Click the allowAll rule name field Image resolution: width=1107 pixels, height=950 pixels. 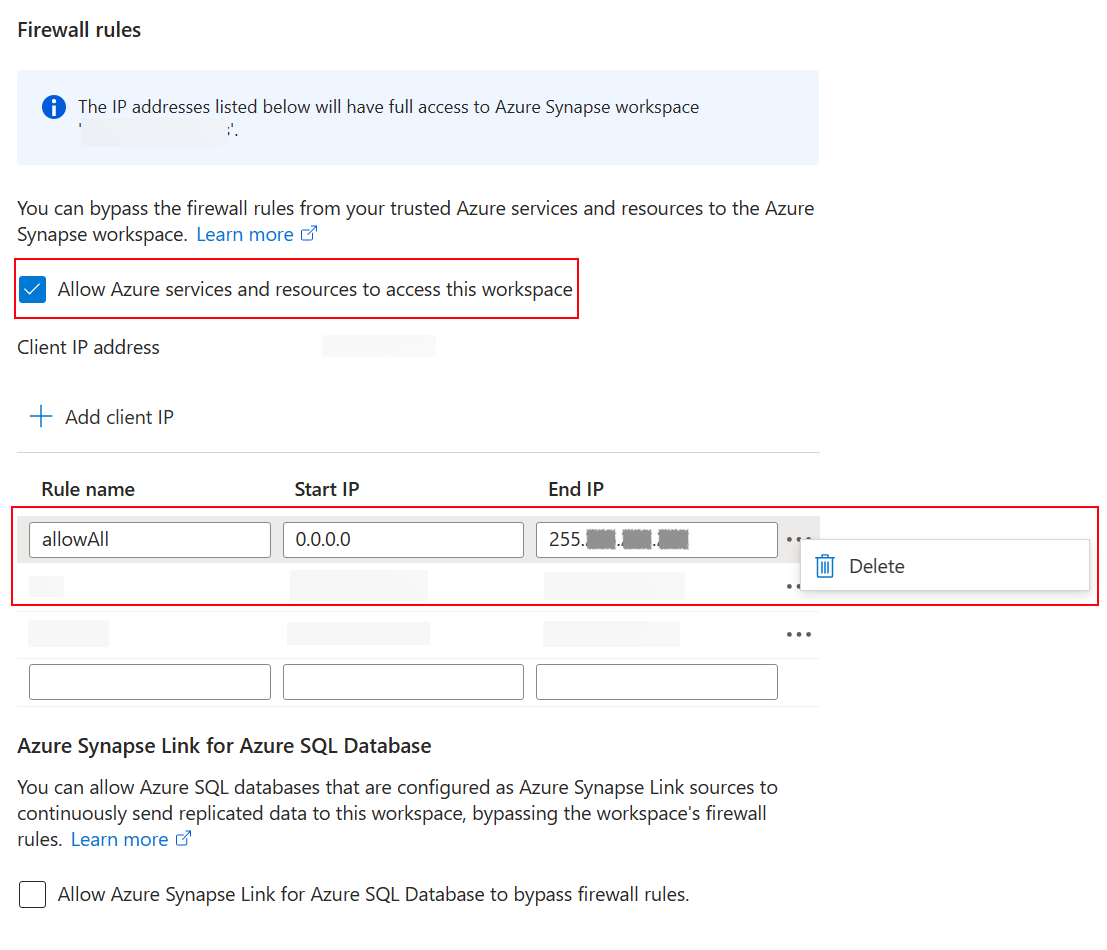pos(149,539)
